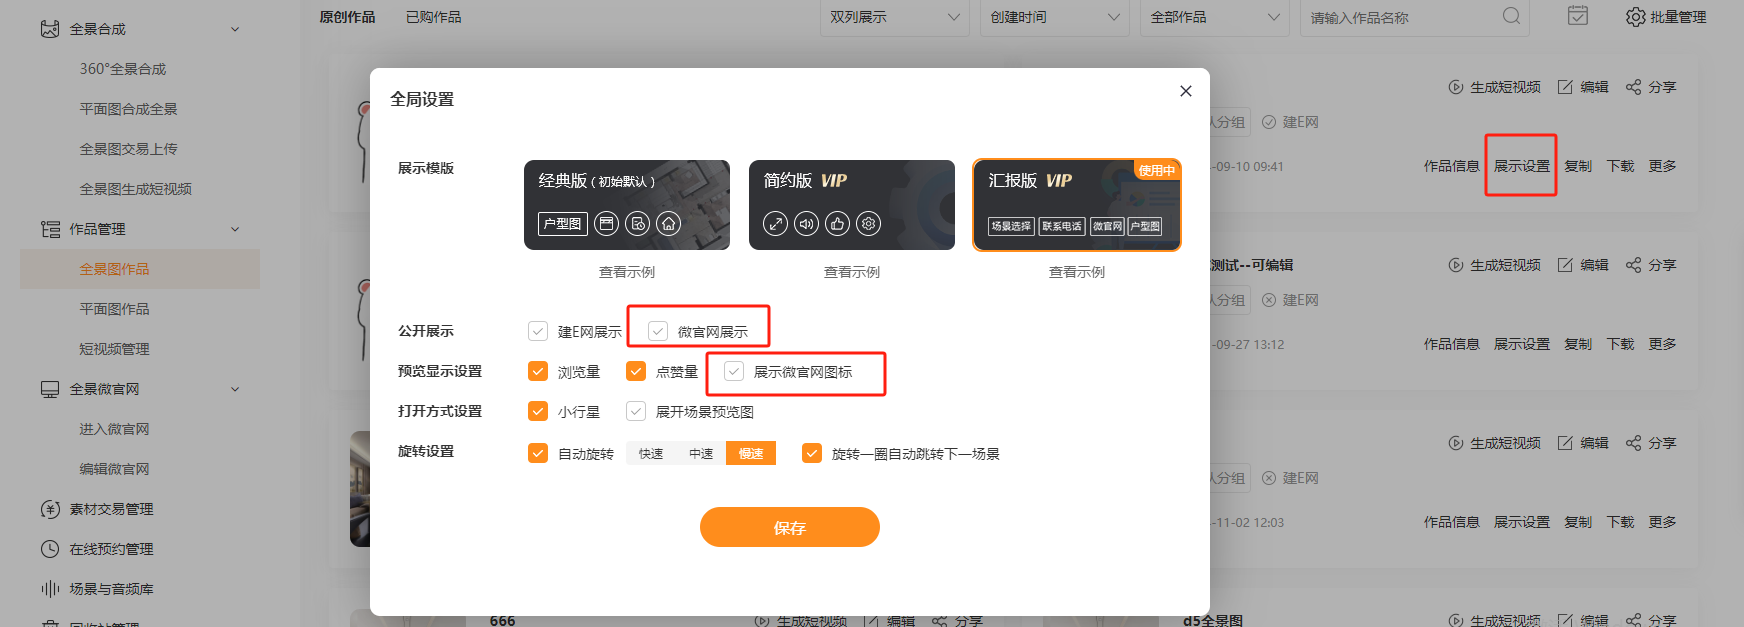This screenshot has height=627, width=1744.
Task: Choose the 简约版 VIP template card
Action: (x=852, y=205)
